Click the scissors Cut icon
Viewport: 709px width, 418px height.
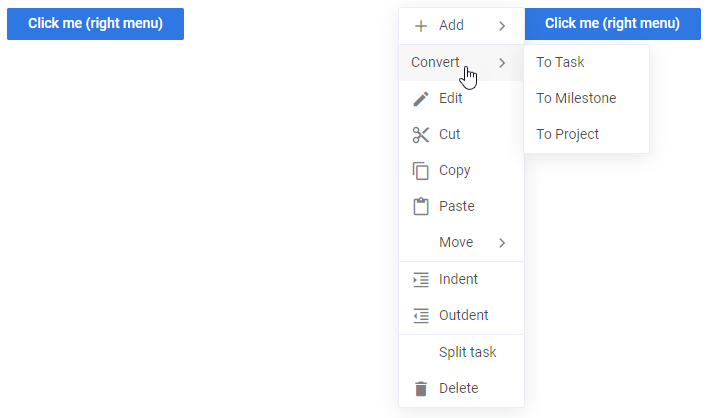tap(421, 134)
